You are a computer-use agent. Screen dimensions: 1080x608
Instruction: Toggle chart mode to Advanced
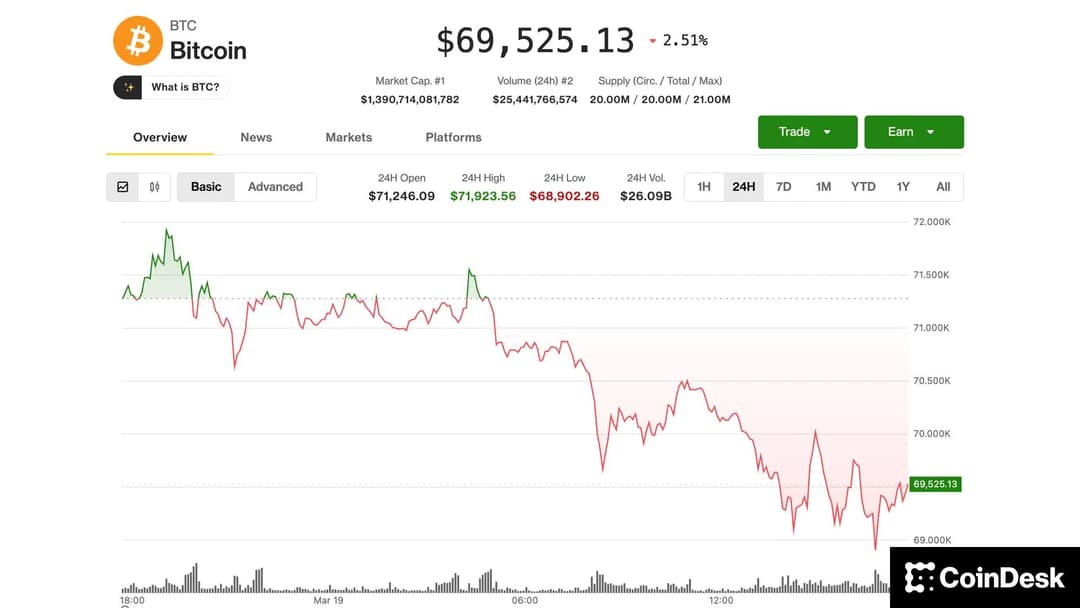click(275, 187)
